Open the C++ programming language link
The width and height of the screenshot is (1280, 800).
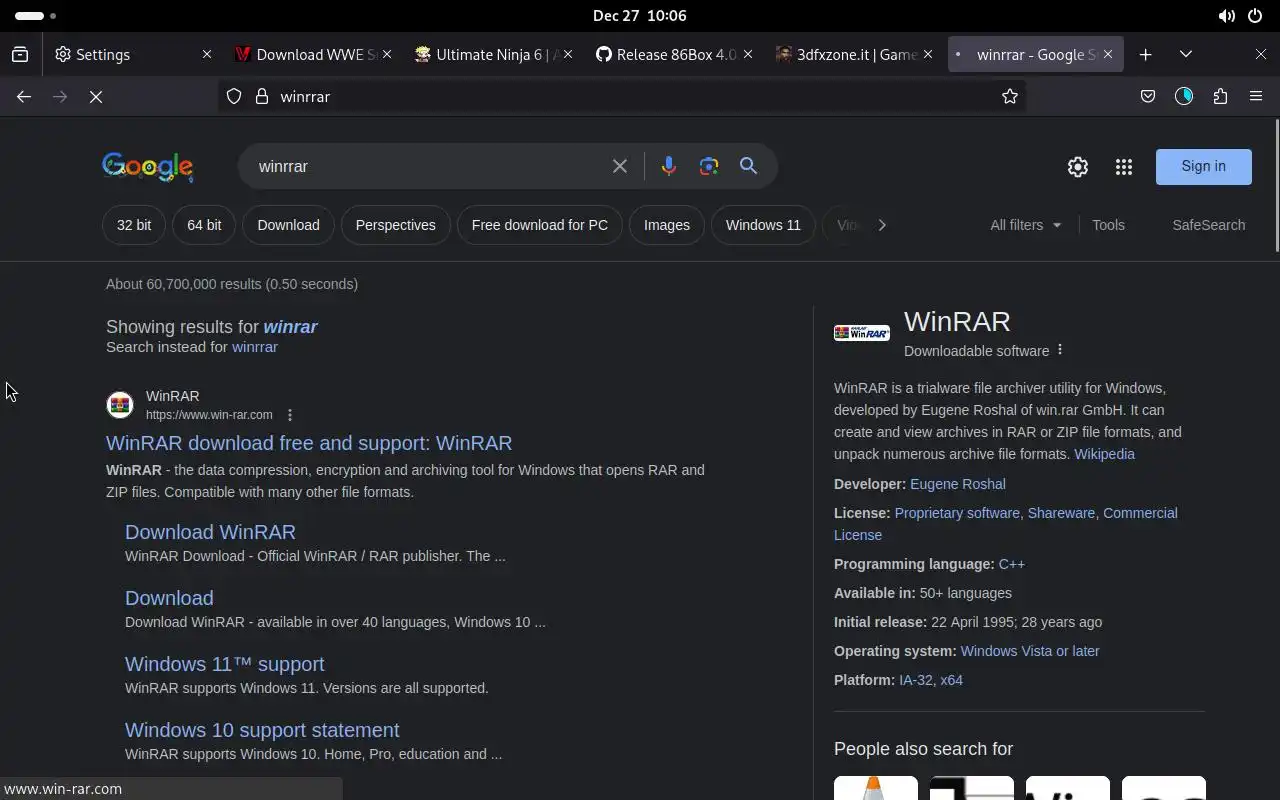point(1011,564)
